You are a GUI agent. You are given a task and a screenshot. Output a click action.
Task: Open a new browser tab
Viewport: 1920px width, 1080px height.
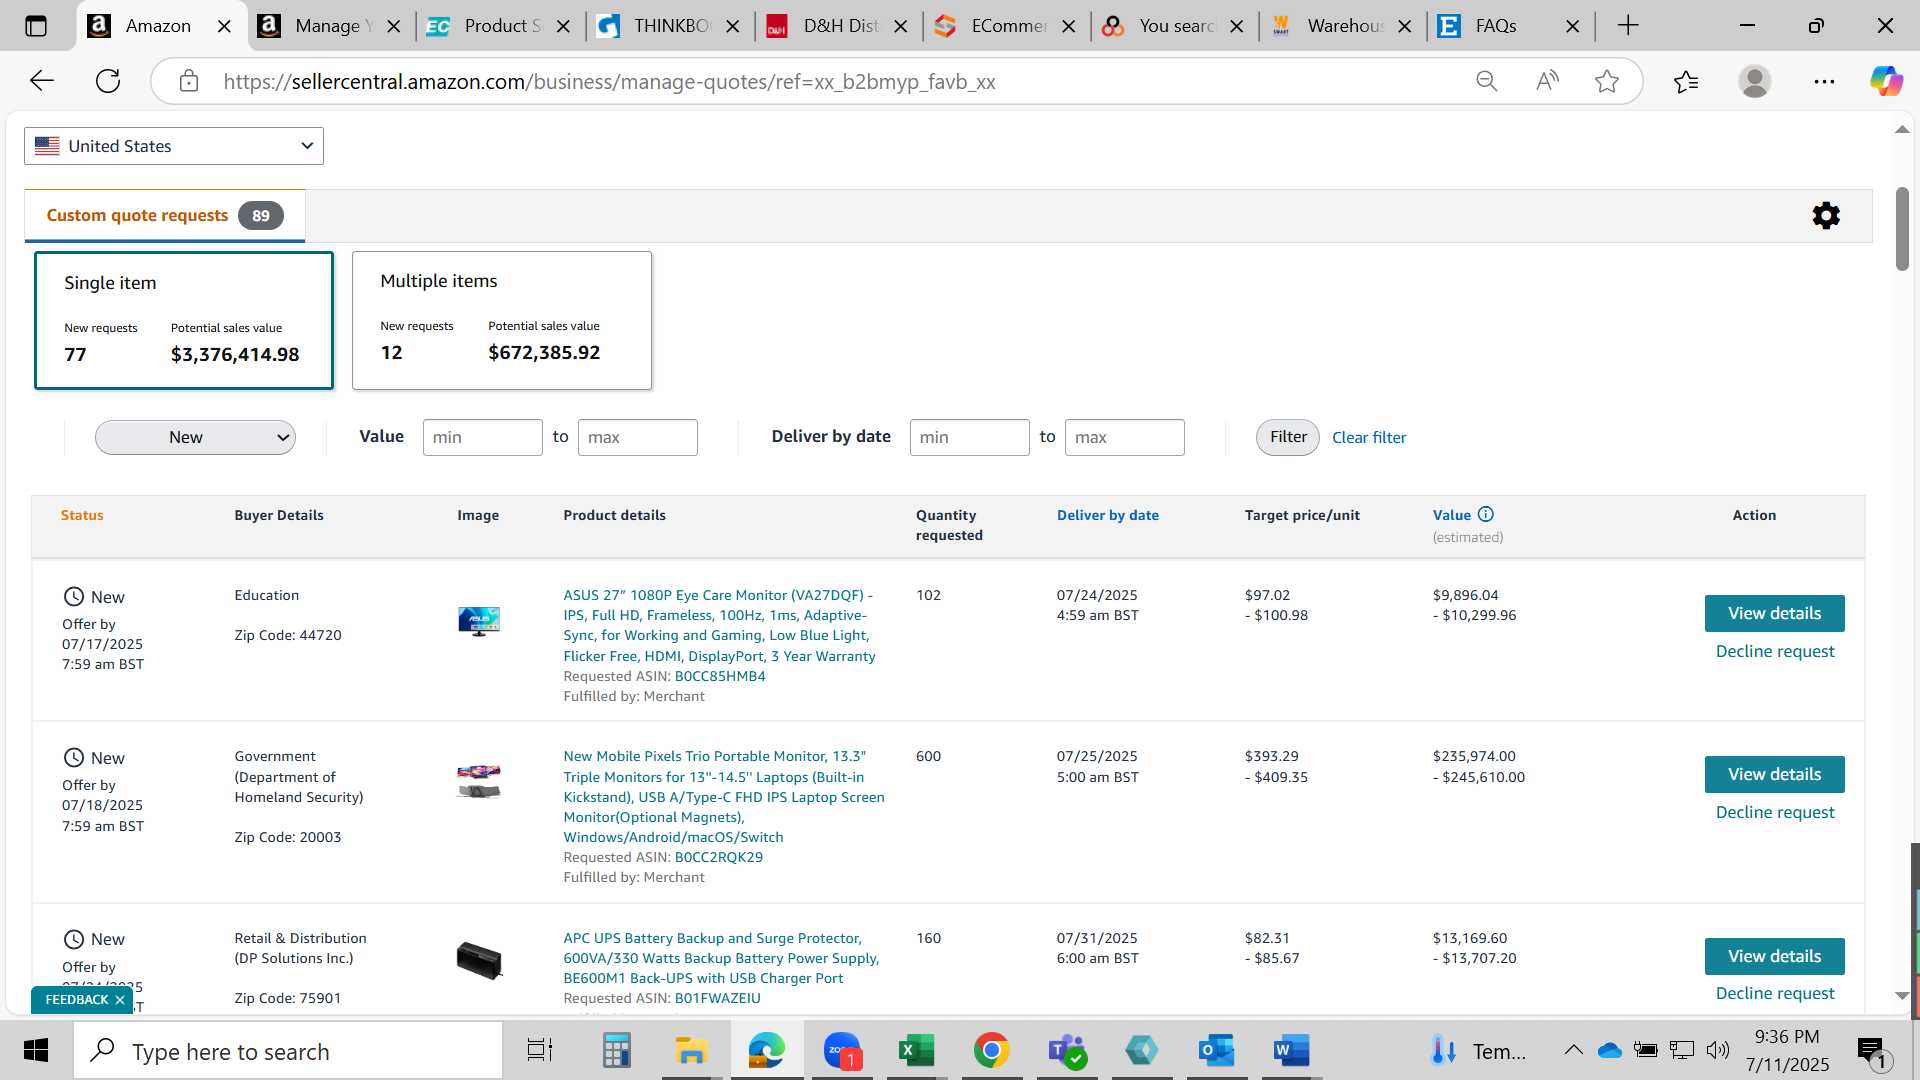1628,26
